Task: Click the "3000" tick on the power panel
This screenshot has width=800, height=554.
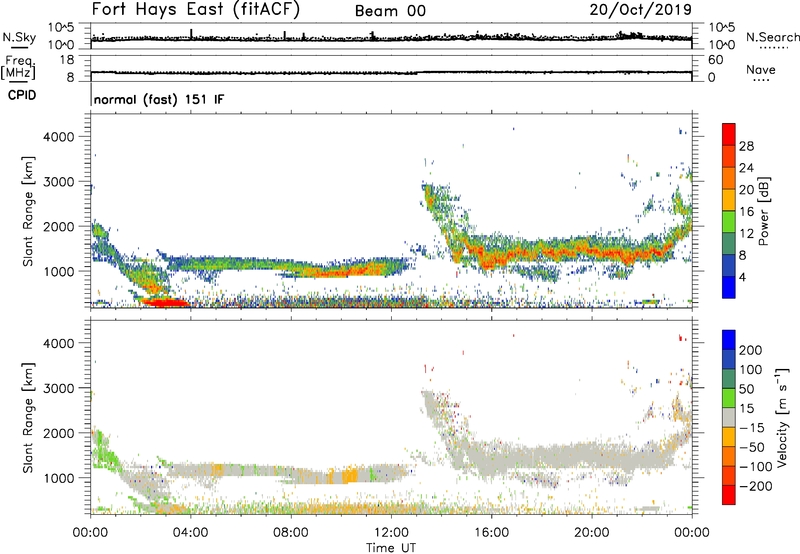Action: click(59, 182)
